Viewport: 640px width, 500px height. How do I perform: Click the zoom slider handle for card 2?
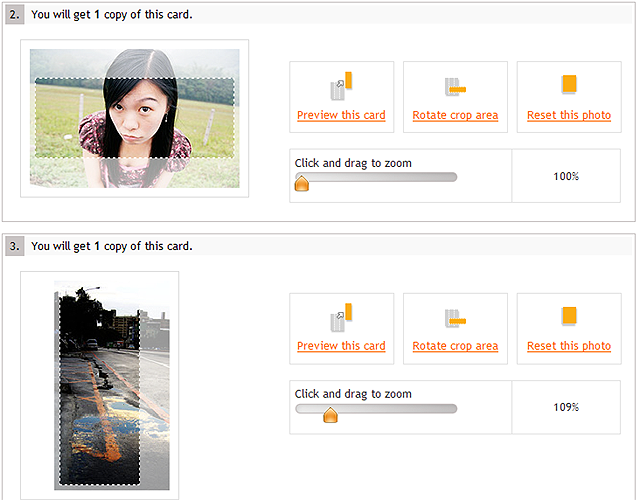point(302,183)
